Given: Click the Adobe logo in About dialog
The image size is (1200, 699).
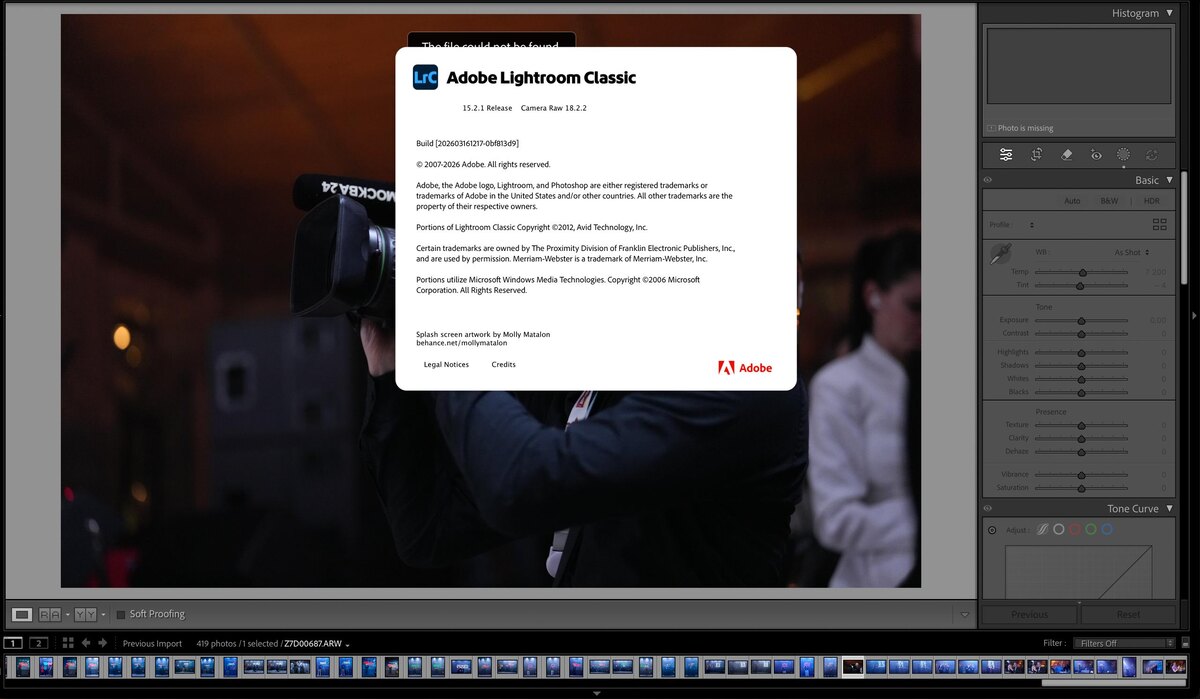Looking at the screenshot, I should tap(745, 368).
